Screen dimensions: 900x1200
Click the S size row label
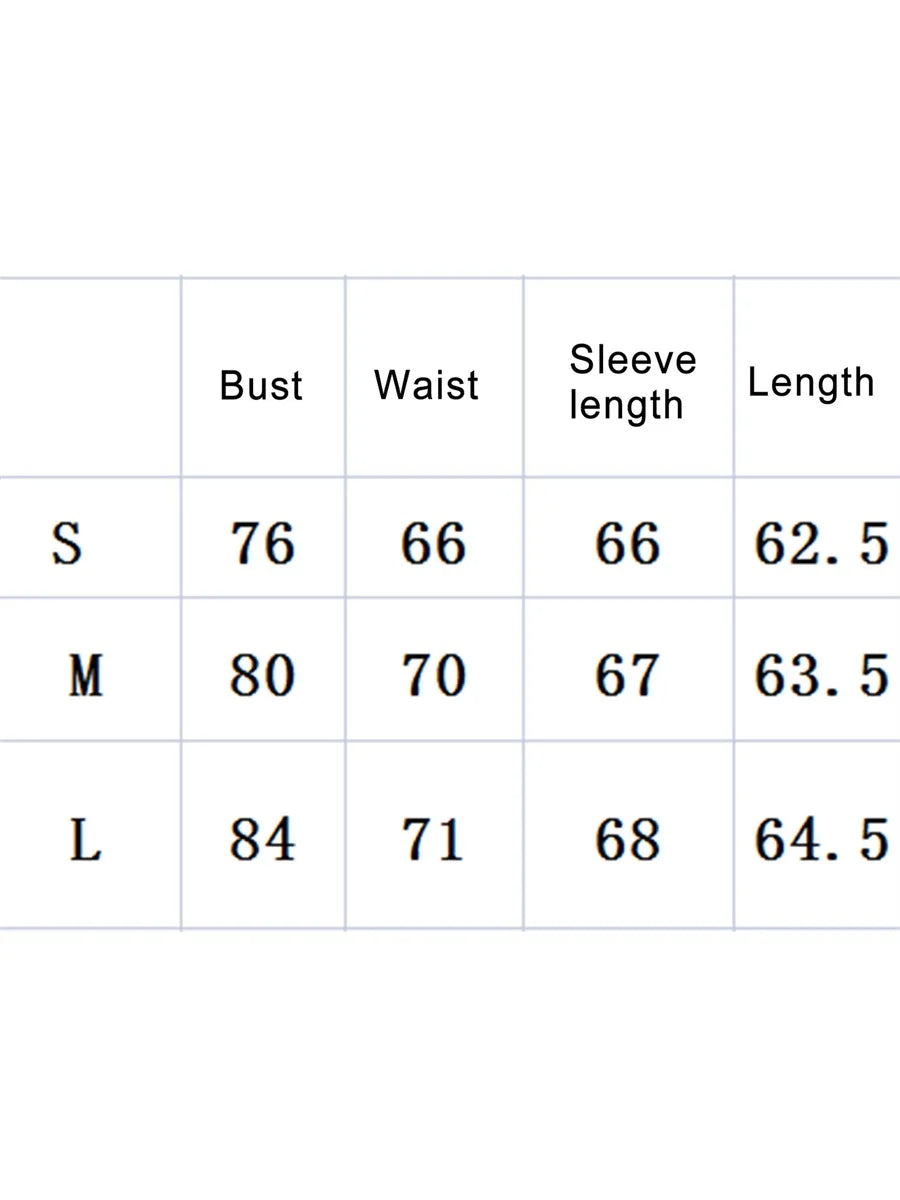67,544
